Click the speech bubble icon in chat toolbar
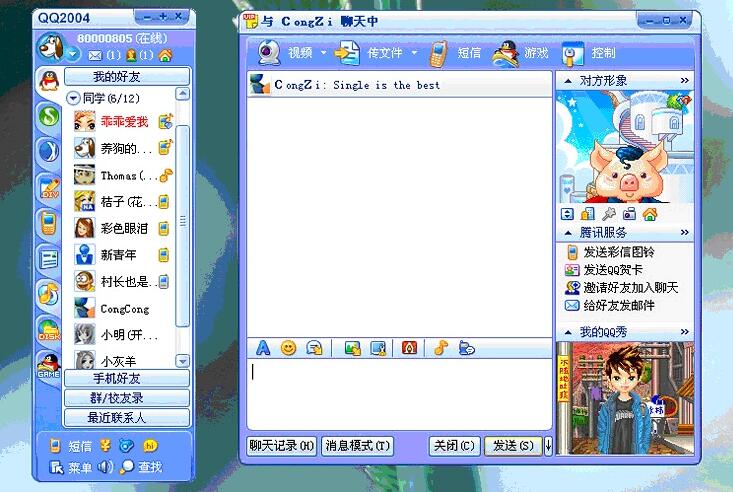The width and height of the screenshot is (733, 492). tap(467, 348)
